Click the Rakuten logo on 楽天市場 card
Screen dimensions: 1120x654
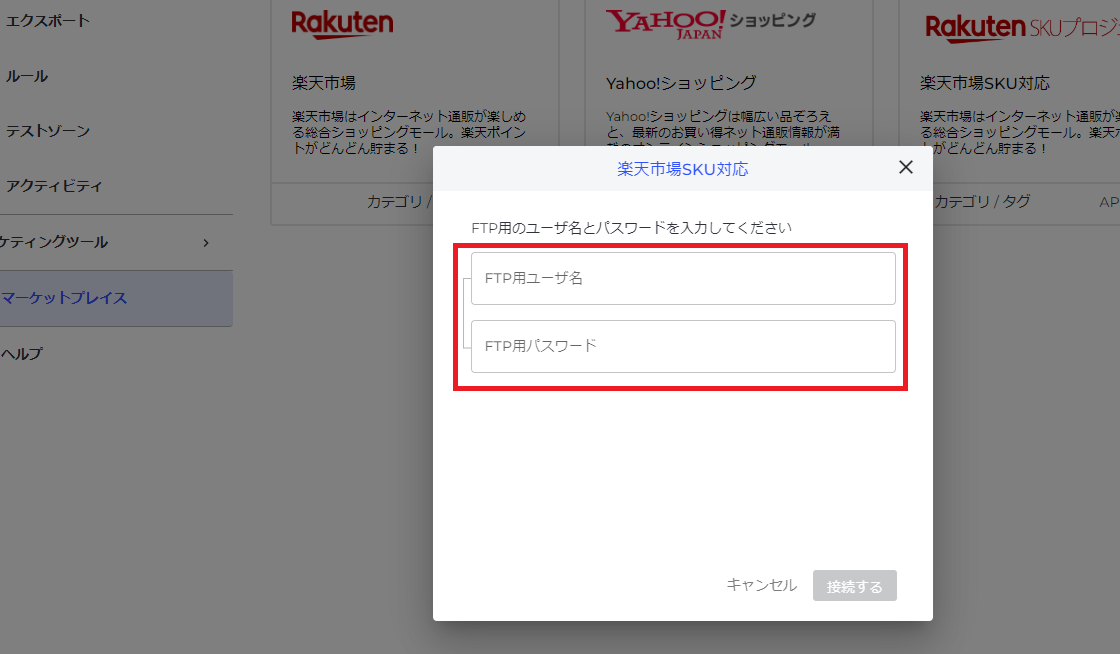click(x=342, y=24)
